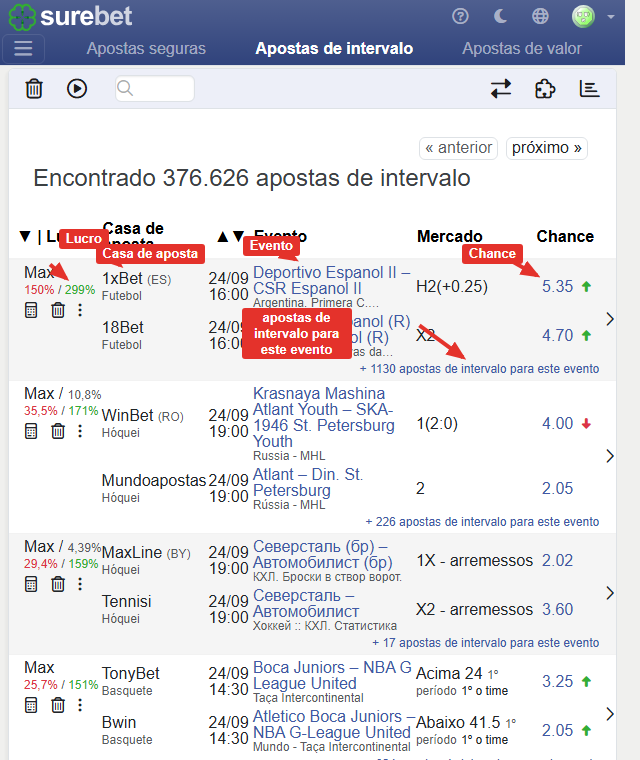The height and width of the screenshot is (760, 640).
Task: Delete the WinBet / Mundoapostas row
Action: tap(58, 431)
